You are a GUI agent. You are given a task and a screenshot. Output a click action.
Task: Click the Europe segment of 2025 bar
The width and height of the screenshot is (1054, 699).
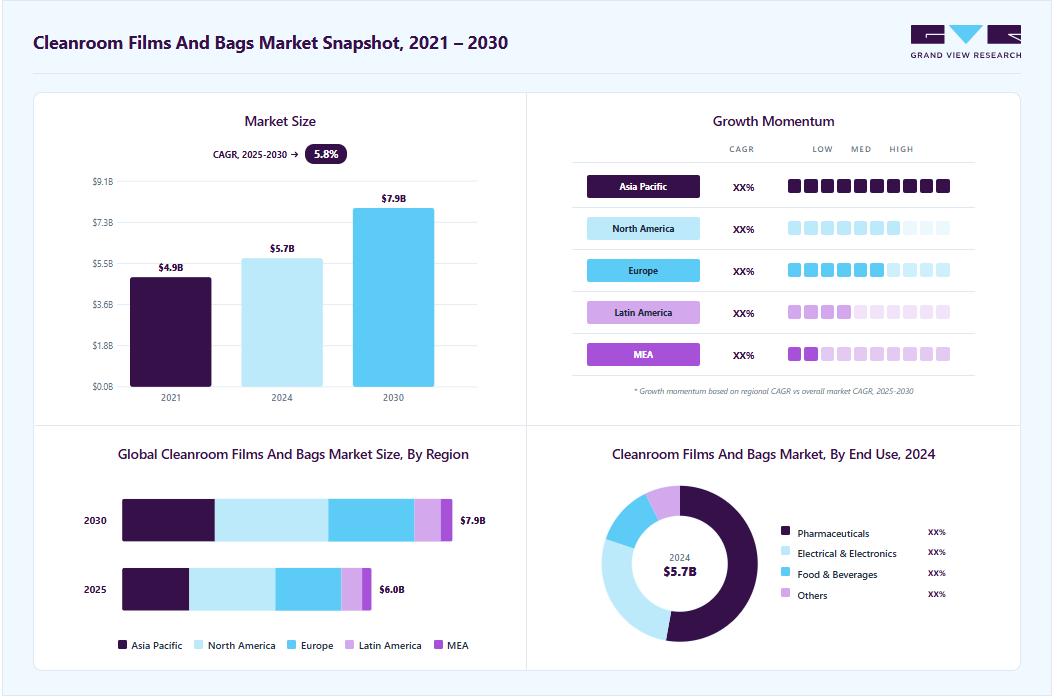pyautogui.click(x=309, y=589)
